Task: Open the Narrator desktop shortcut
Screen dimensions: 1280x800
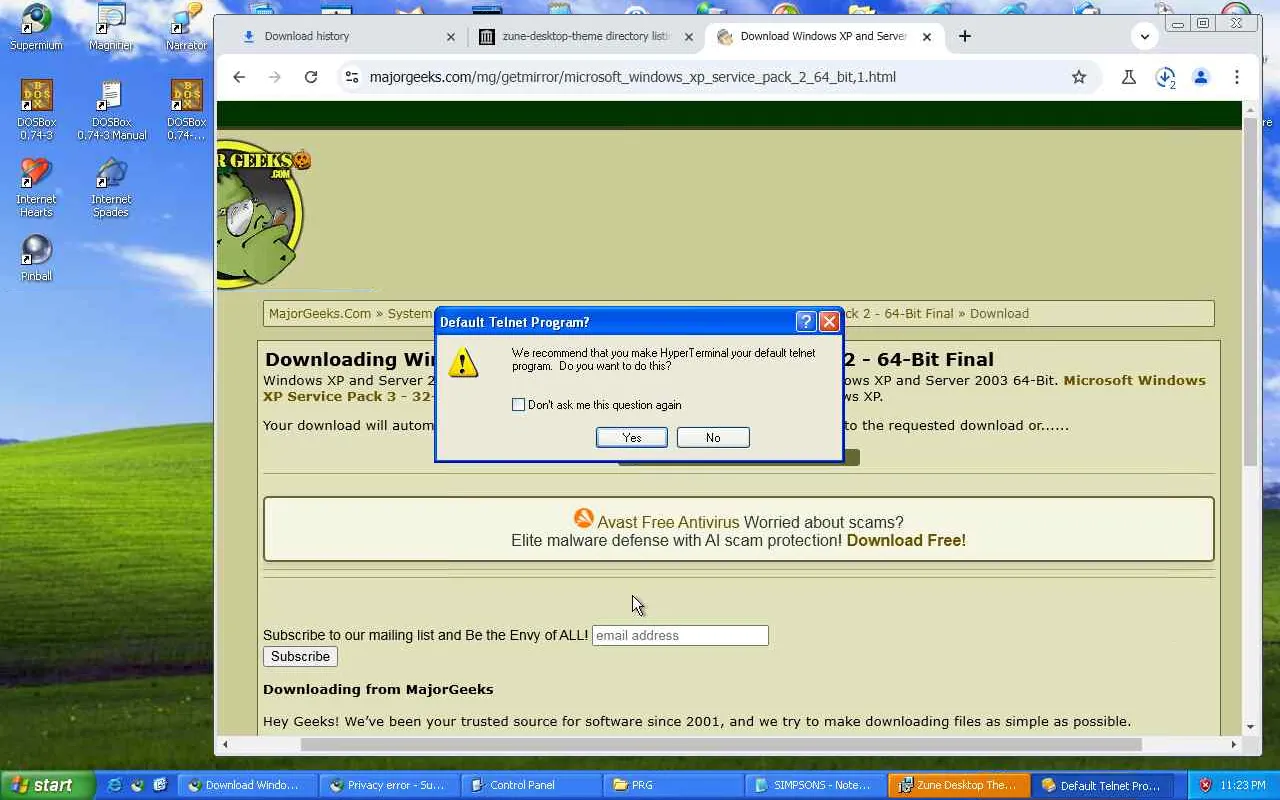Action: click(x=186, y=27)
